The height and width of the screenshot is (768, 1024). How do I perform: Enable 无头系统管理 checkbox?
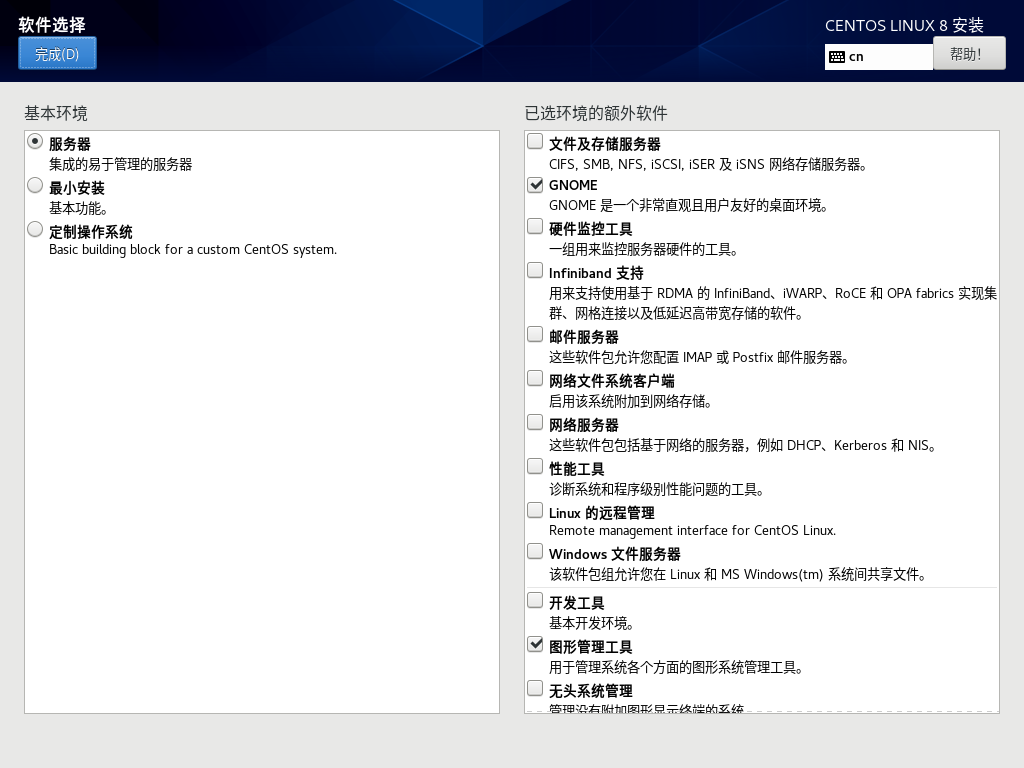(536, 689)
